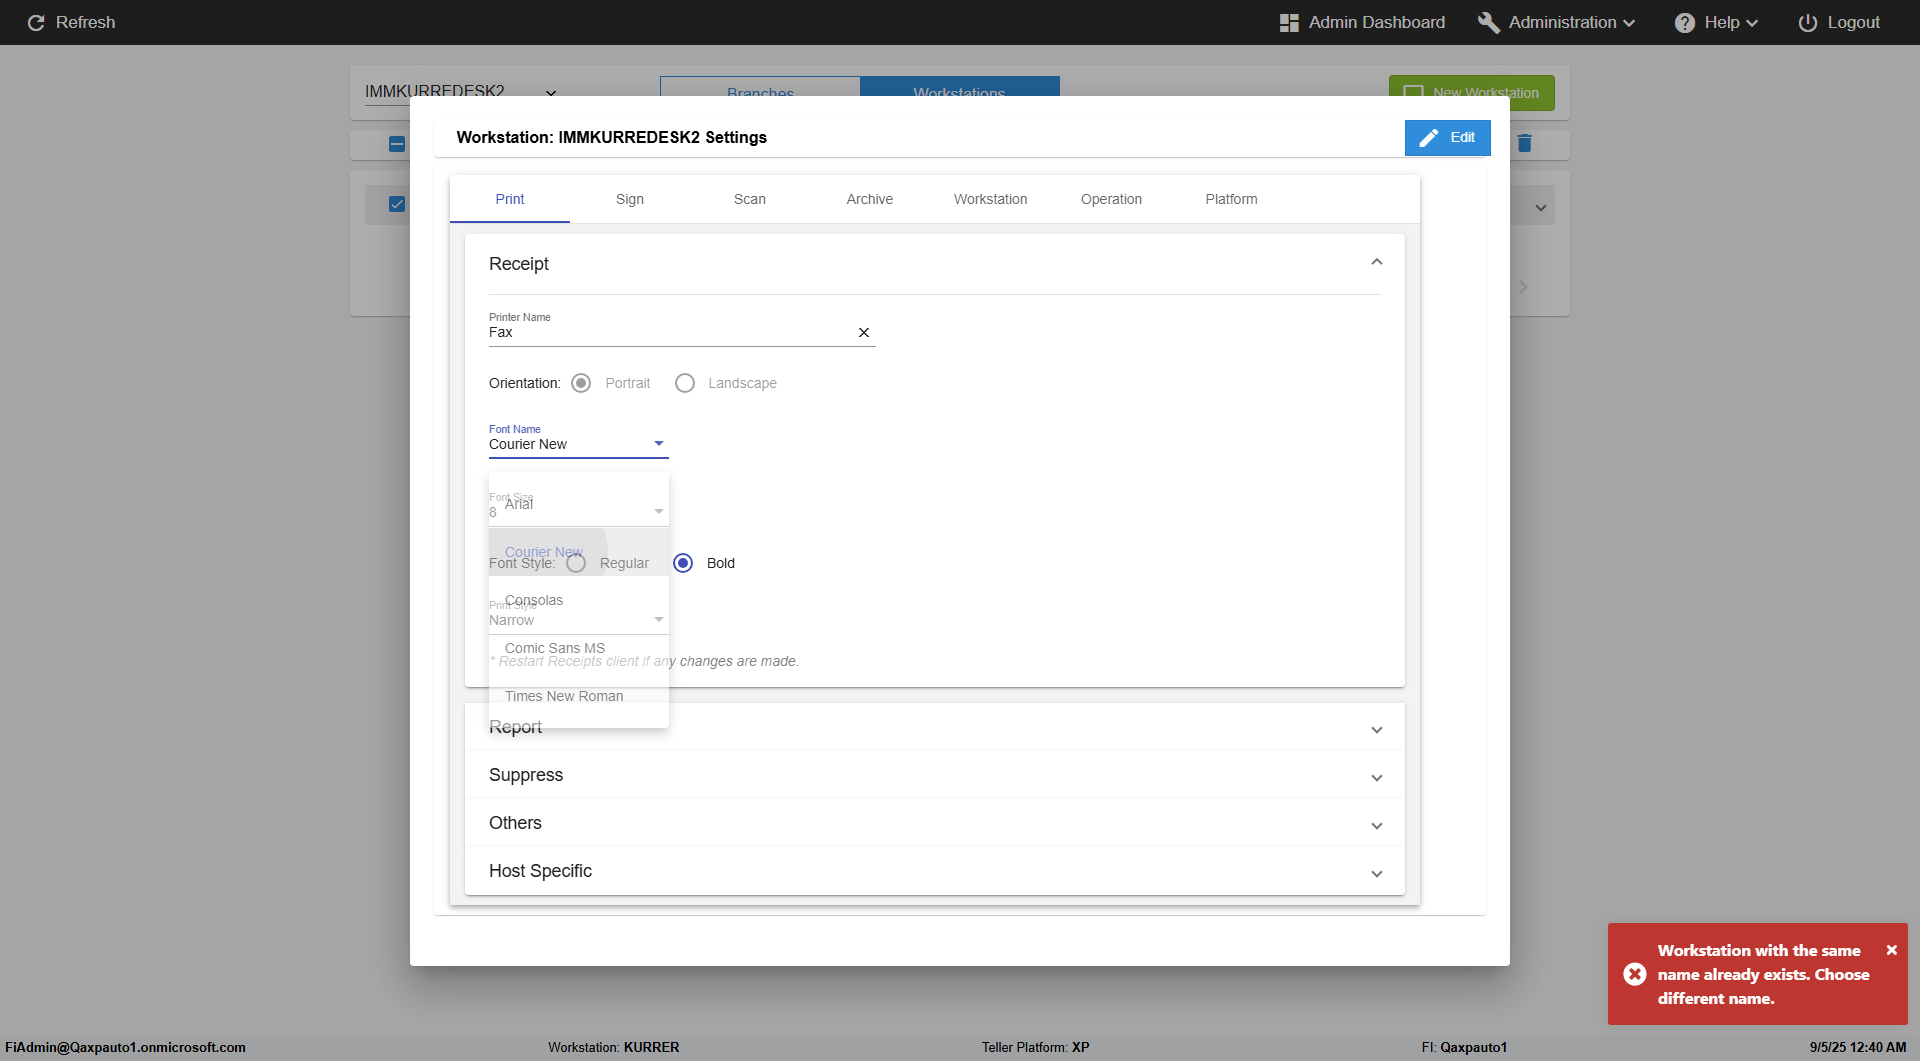Choose Arial from font list
The image size is (1920, 1061).
(579, 504)
